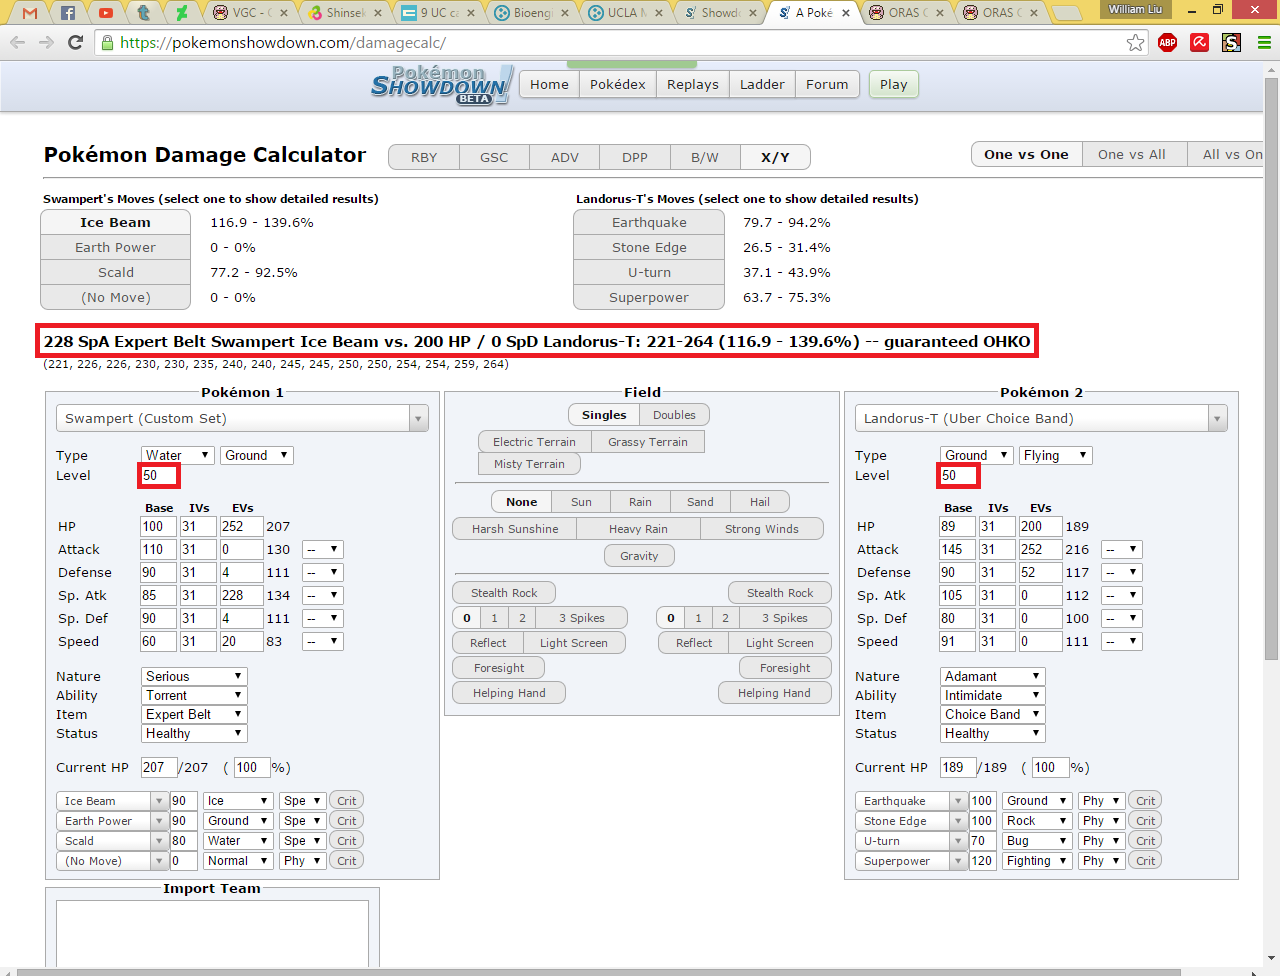Open the Ladder navigation link

click(762, 85)
